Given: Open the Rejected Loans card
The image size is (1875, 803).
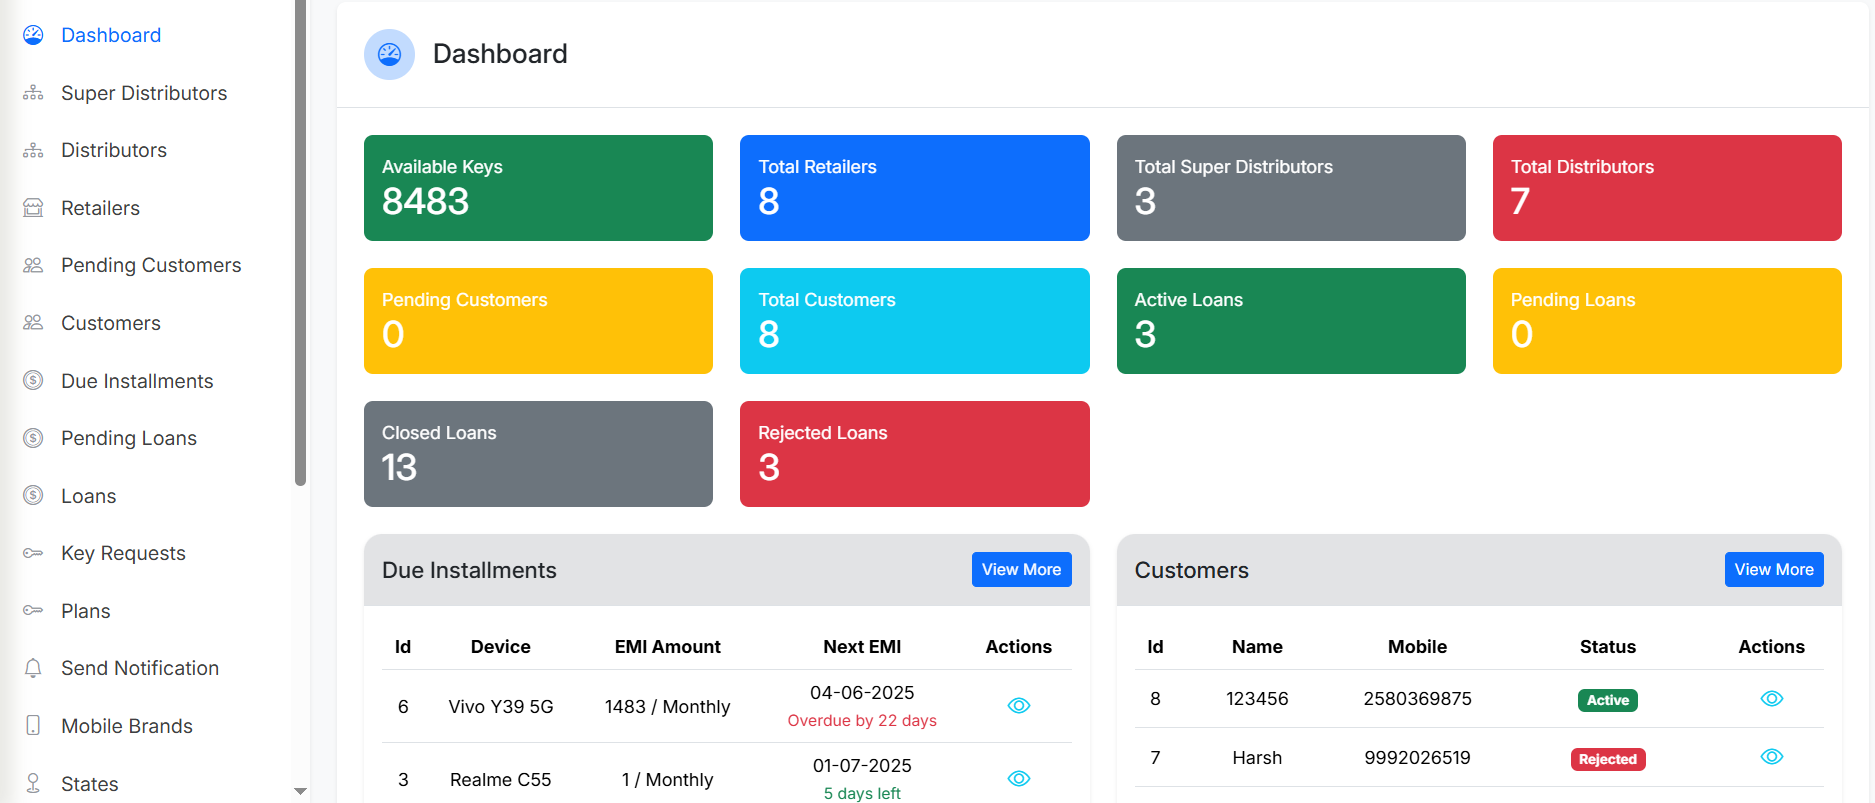Looking at the screenshot, I should [x=915, y=454].
